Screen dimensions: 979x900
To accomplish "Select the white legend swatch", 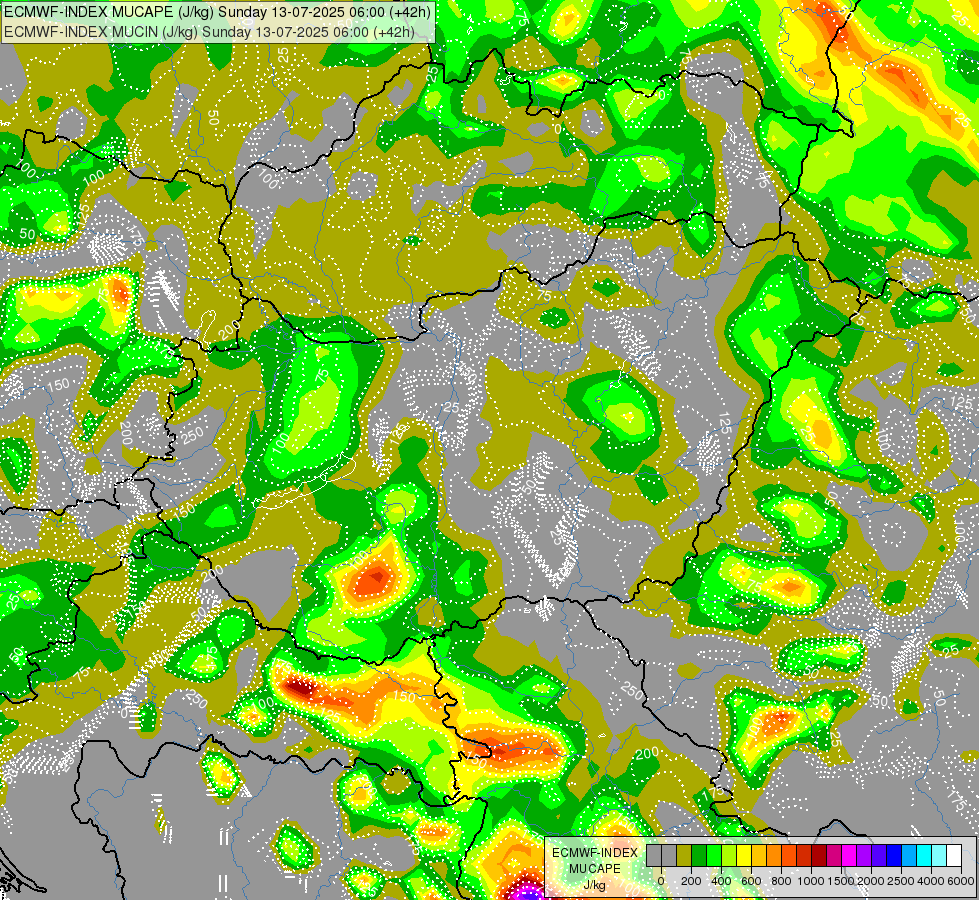I will point(955,855).
